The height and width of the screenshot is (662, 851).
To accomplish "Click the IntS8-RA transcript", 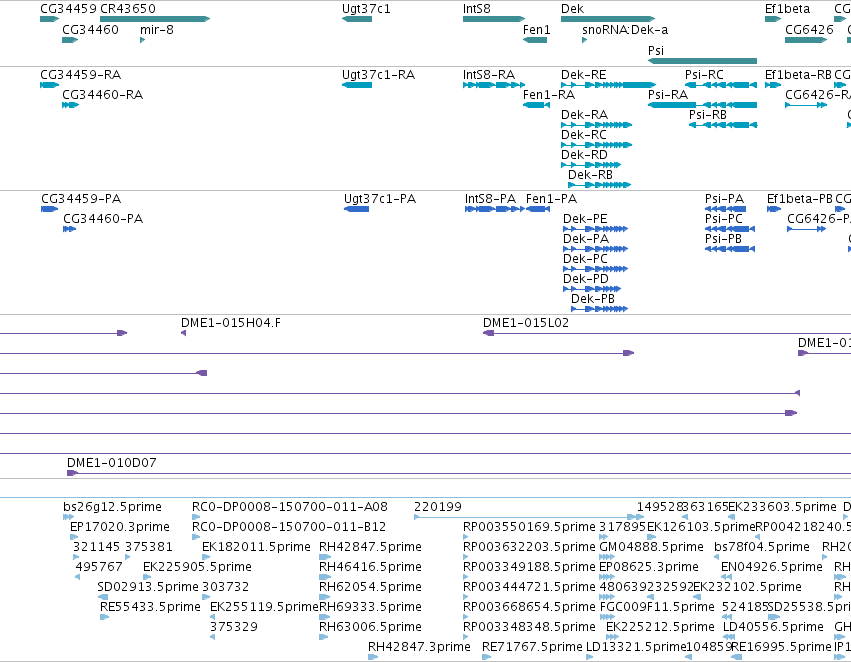I will [x=494, y=85].
